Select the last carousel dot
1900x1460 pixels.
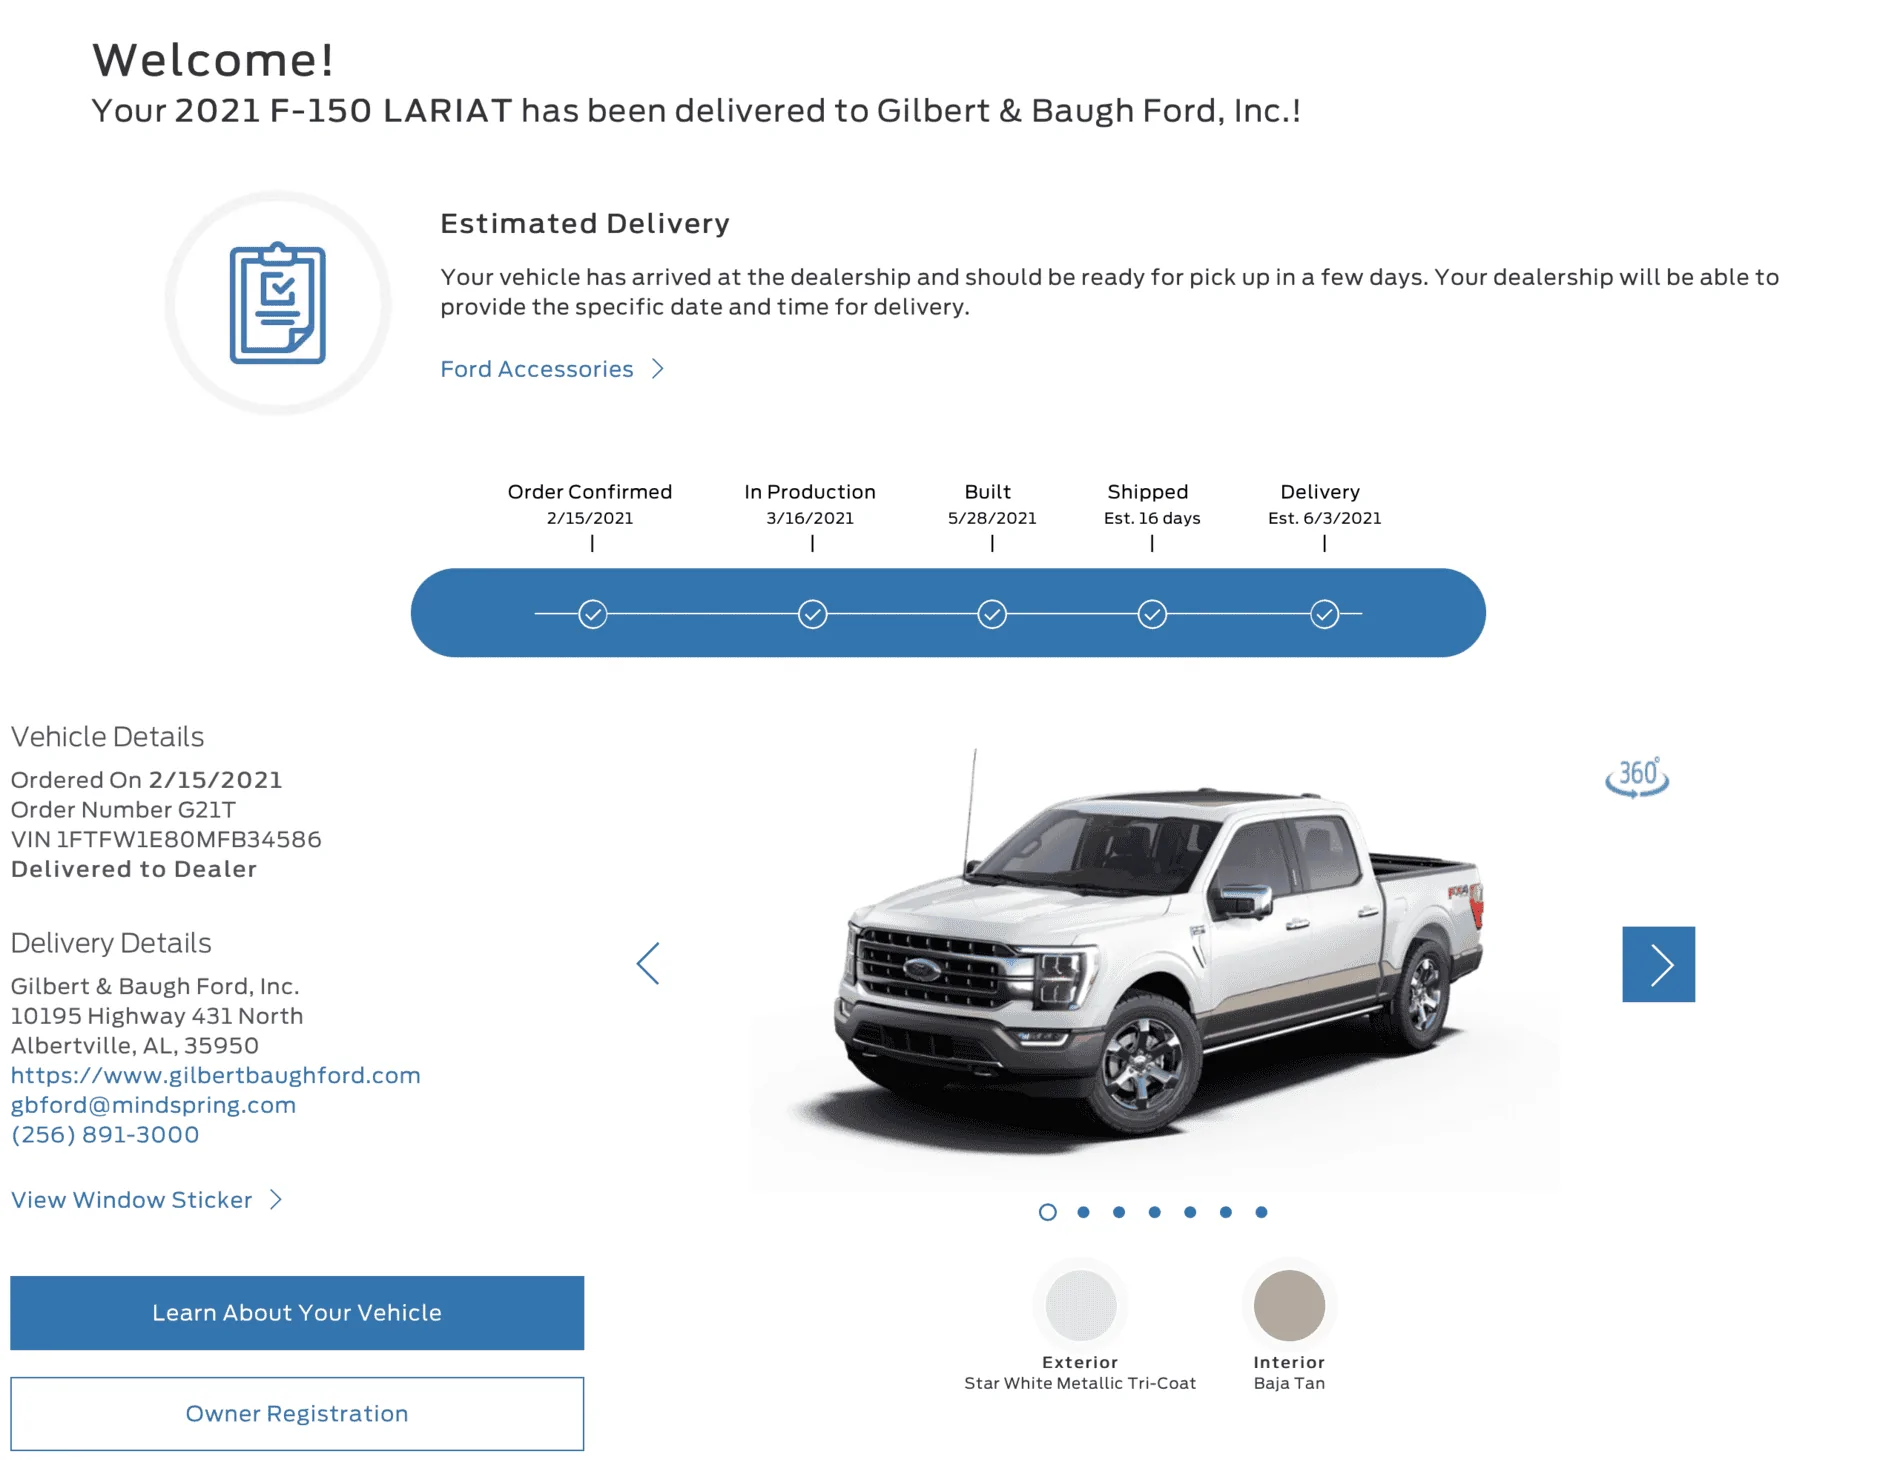[1261, 1212]
